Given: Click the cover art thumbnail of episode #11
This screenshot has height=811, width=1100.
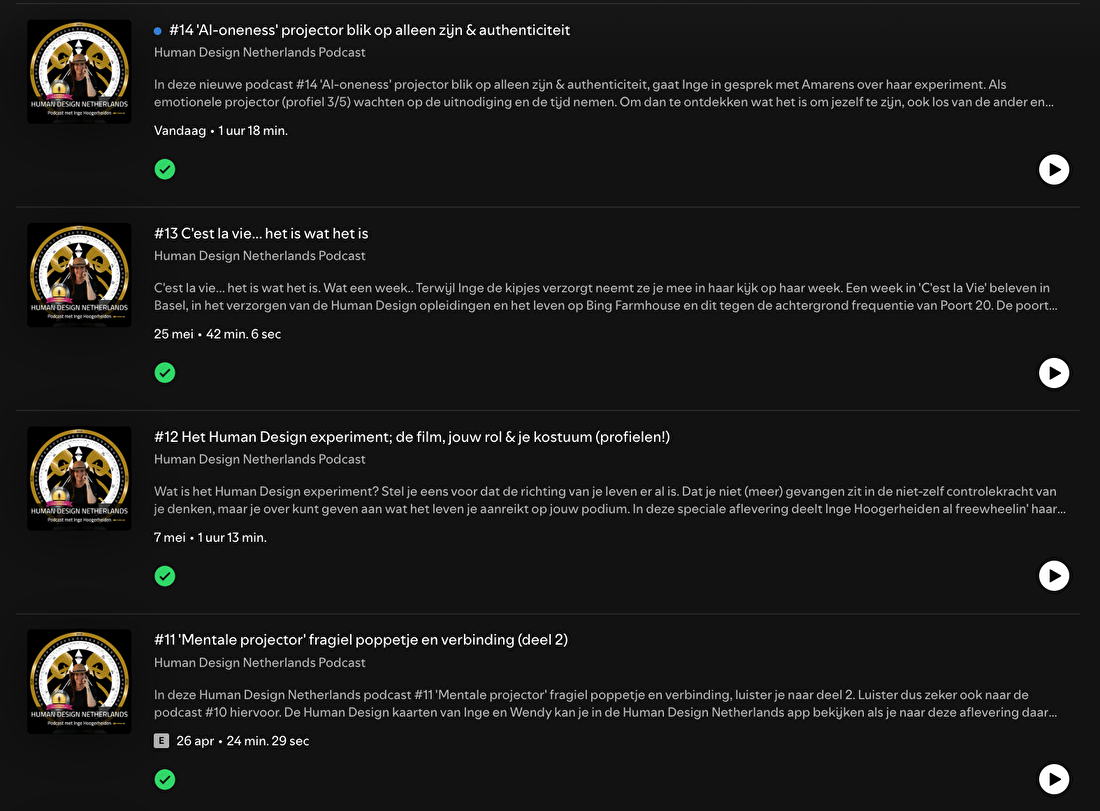Looking at the screenshot, I should click(79, 682).
